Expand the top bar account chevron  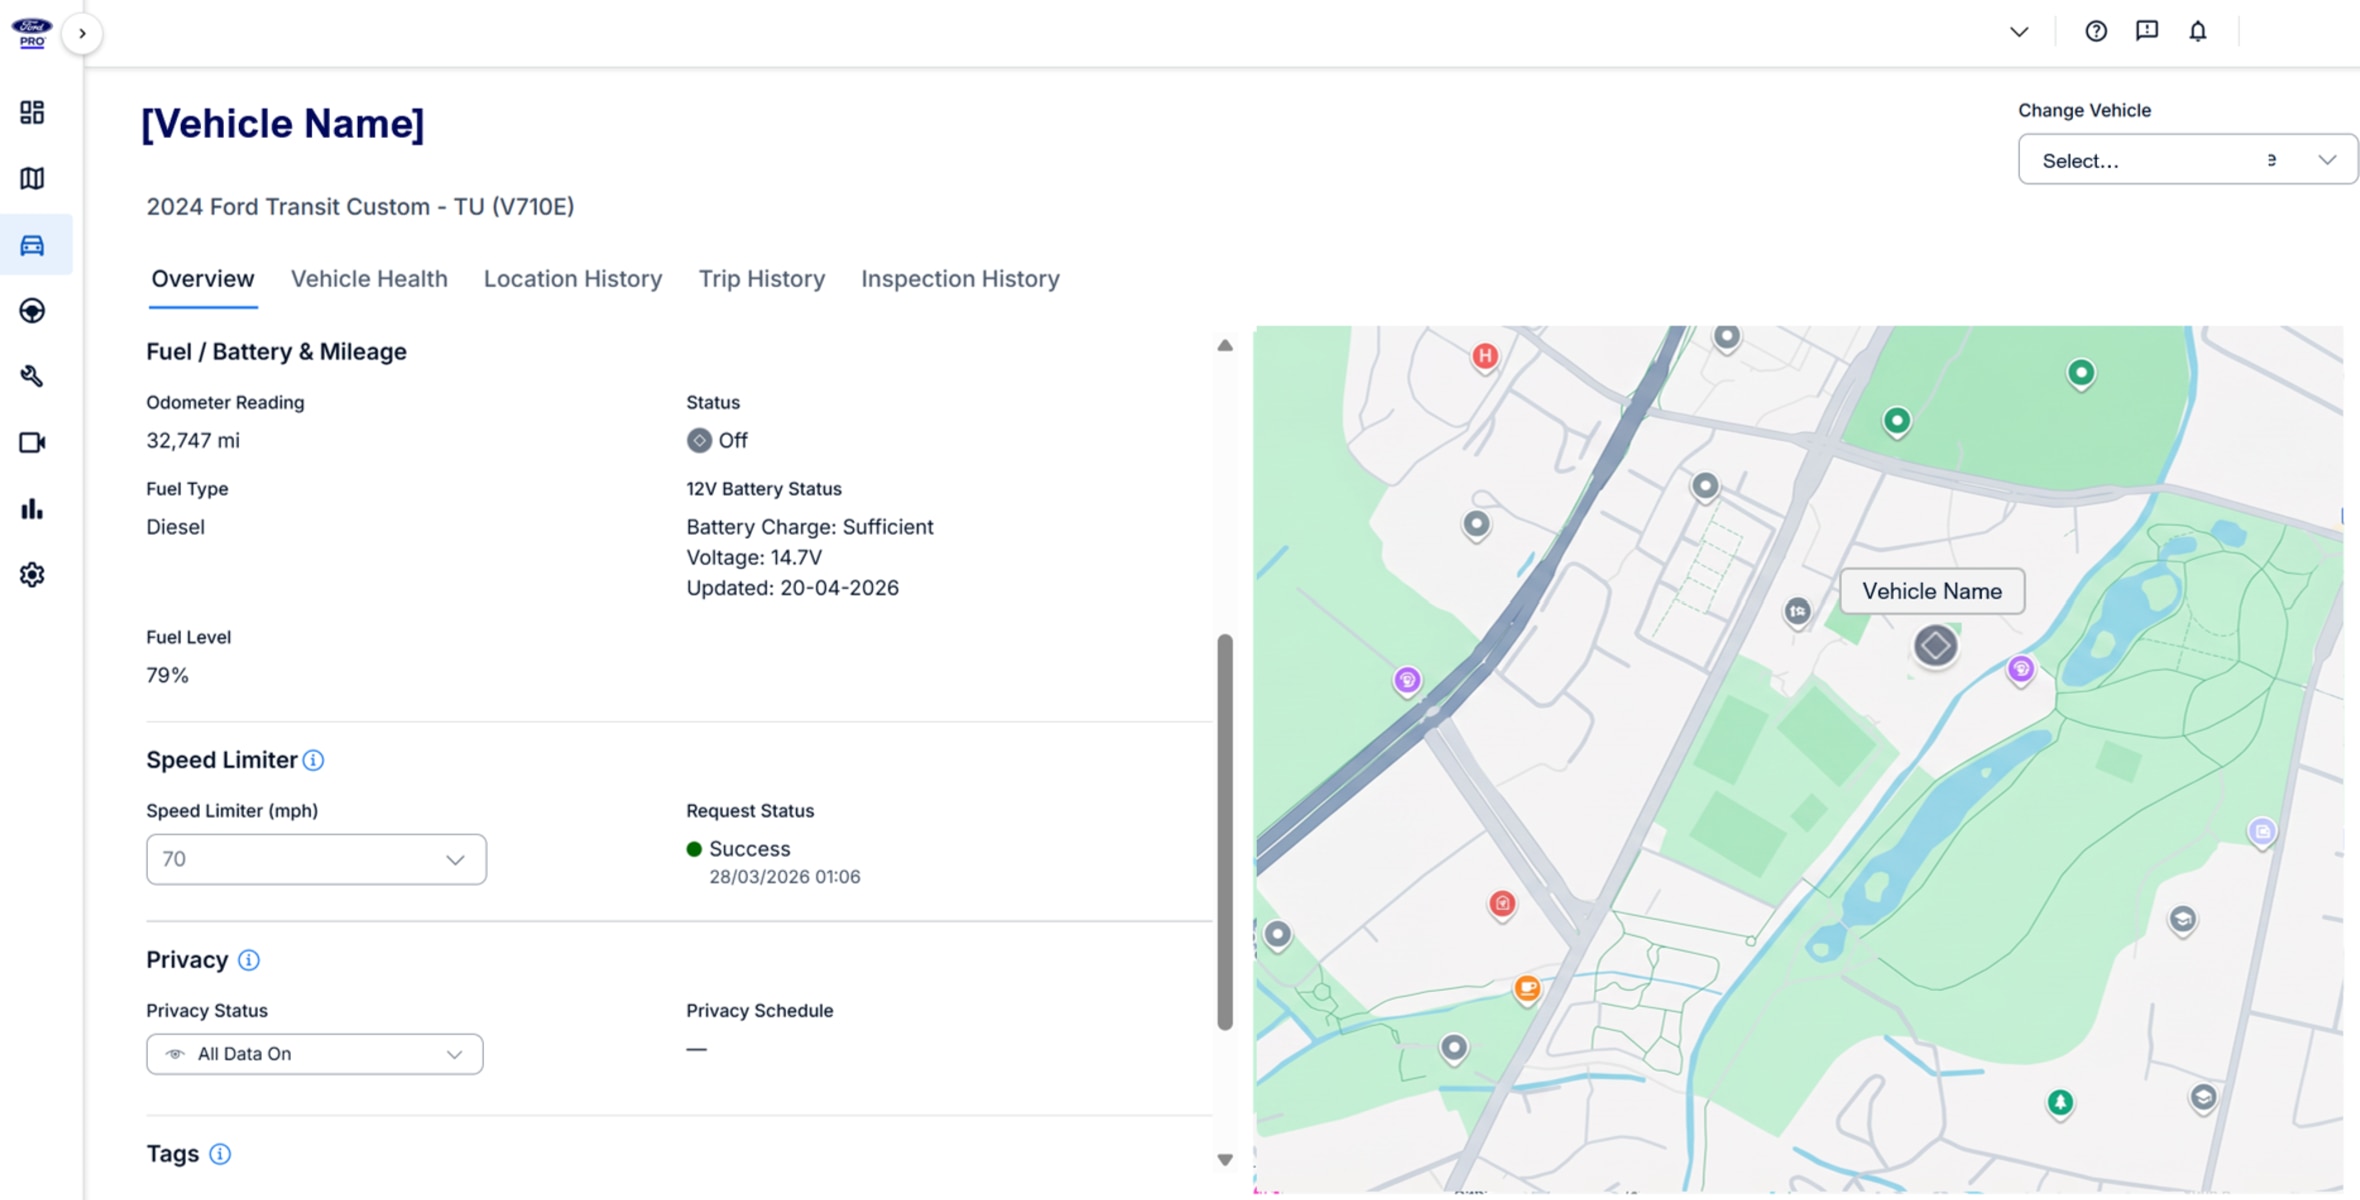(2019, 32)
